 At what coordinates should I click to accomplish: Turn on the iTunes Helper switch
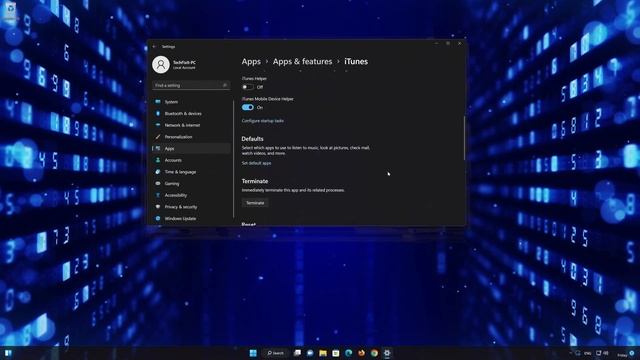[x=247, y=87]
